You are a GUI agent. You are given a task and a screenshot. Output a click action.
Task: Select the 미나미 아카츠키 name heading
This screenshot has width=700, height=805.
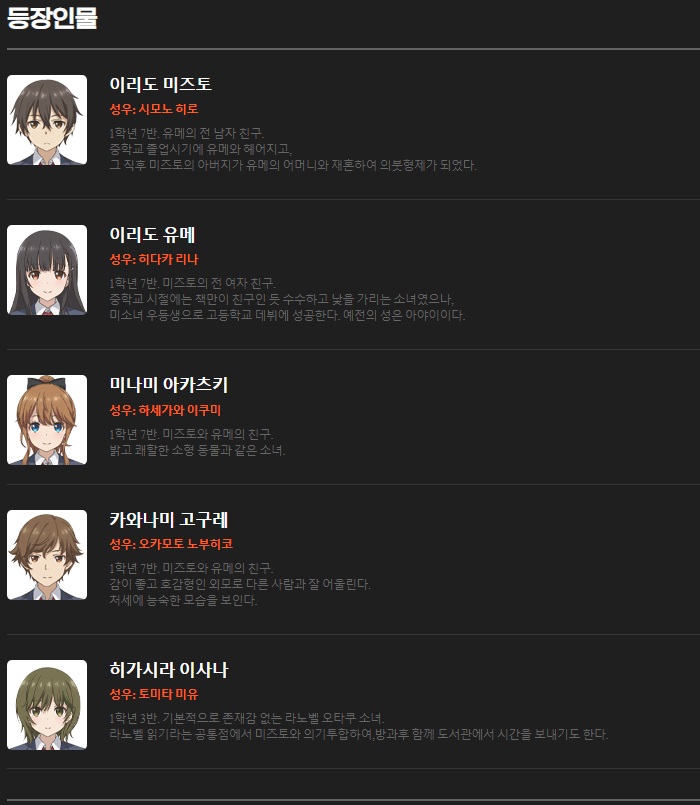point(168,385)
